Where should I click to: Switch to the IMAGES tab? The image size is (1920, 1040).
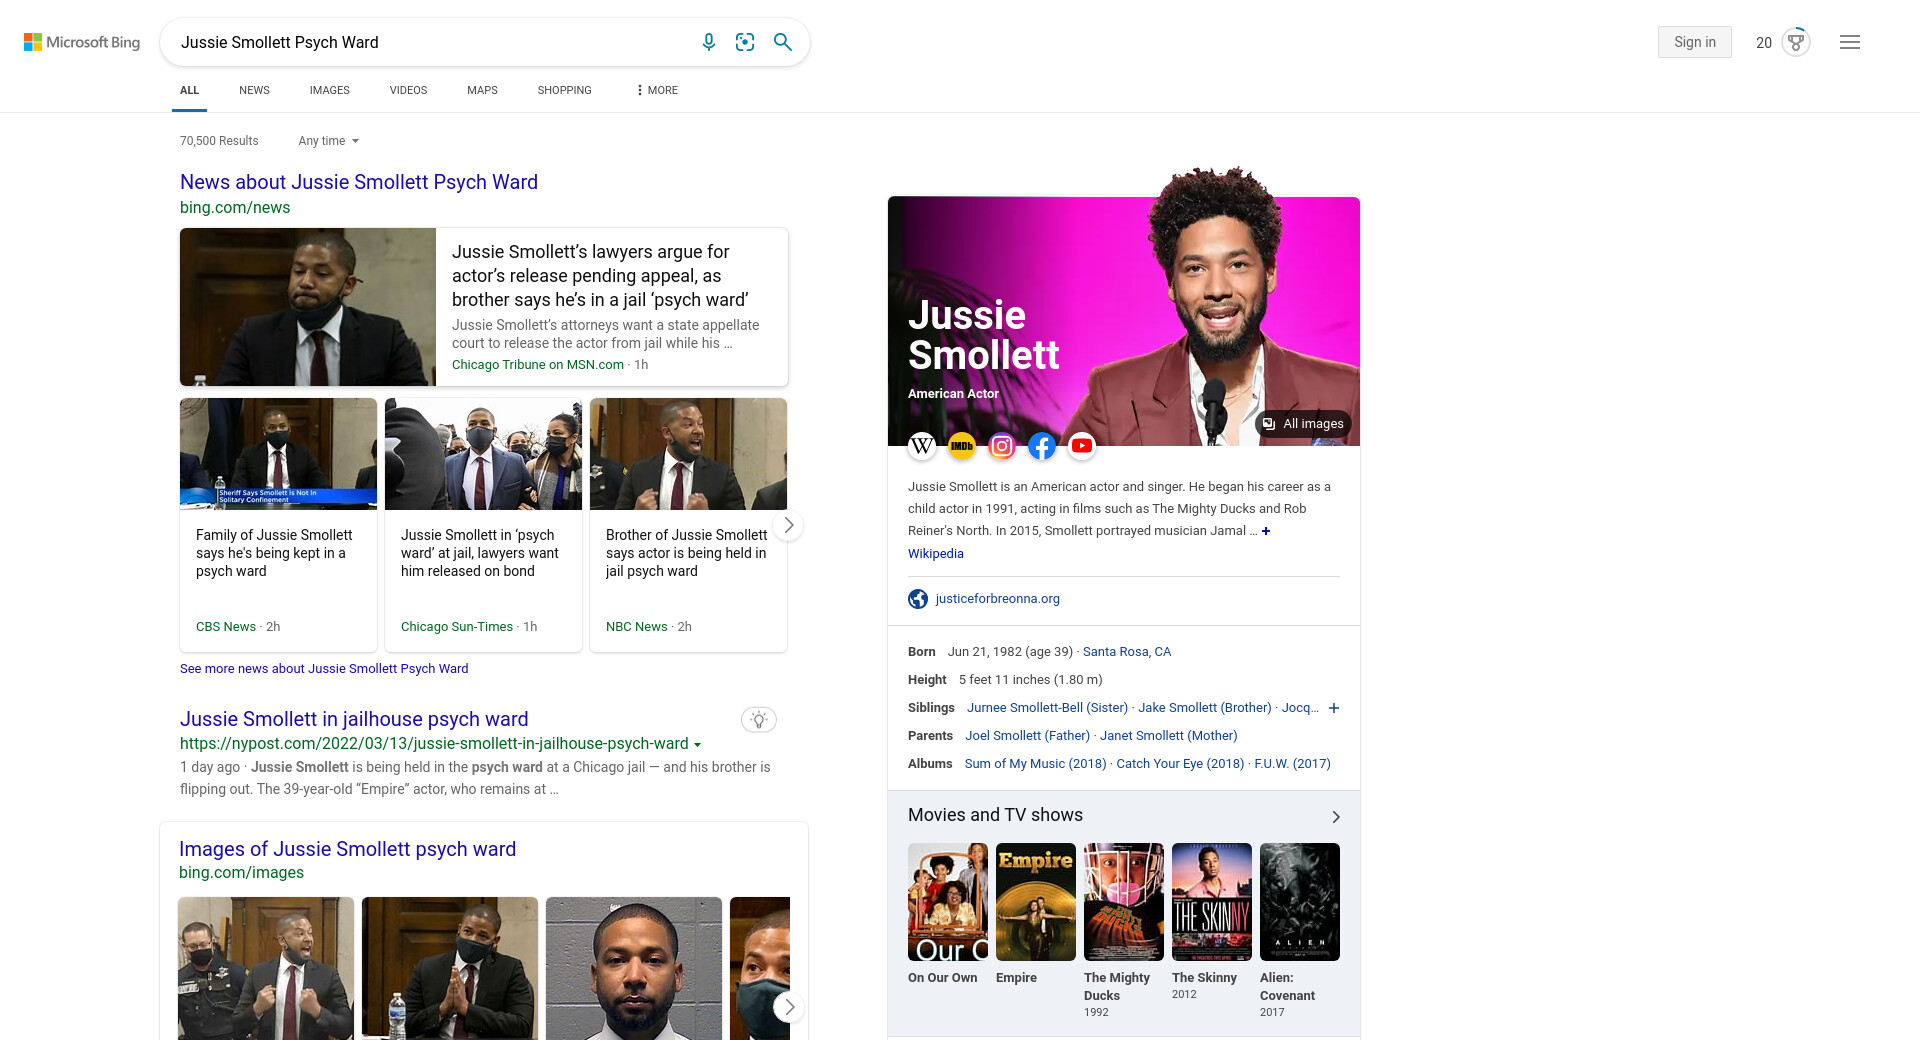coord(329,90)
